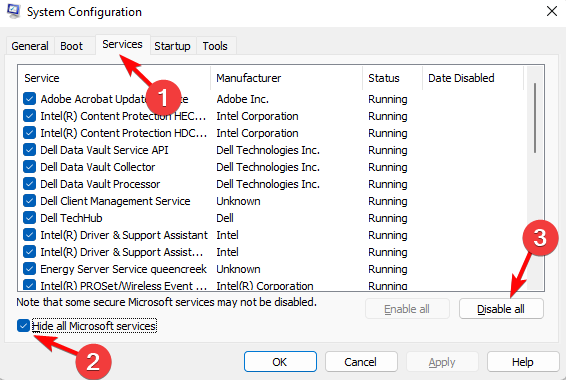Viewport: 566px width, 380px height.
Task: Go to the Startup tab
Action: coord(173,46)
